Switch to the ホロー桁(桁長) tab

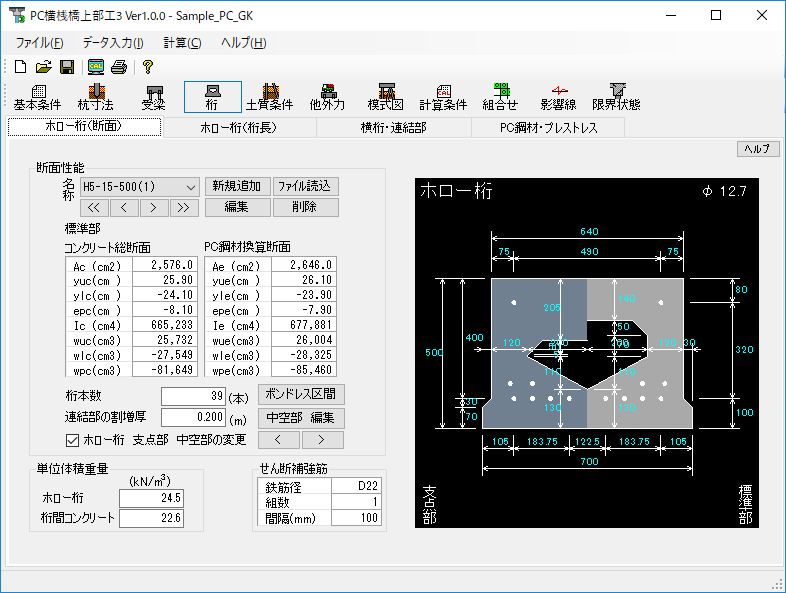point(239,128)
